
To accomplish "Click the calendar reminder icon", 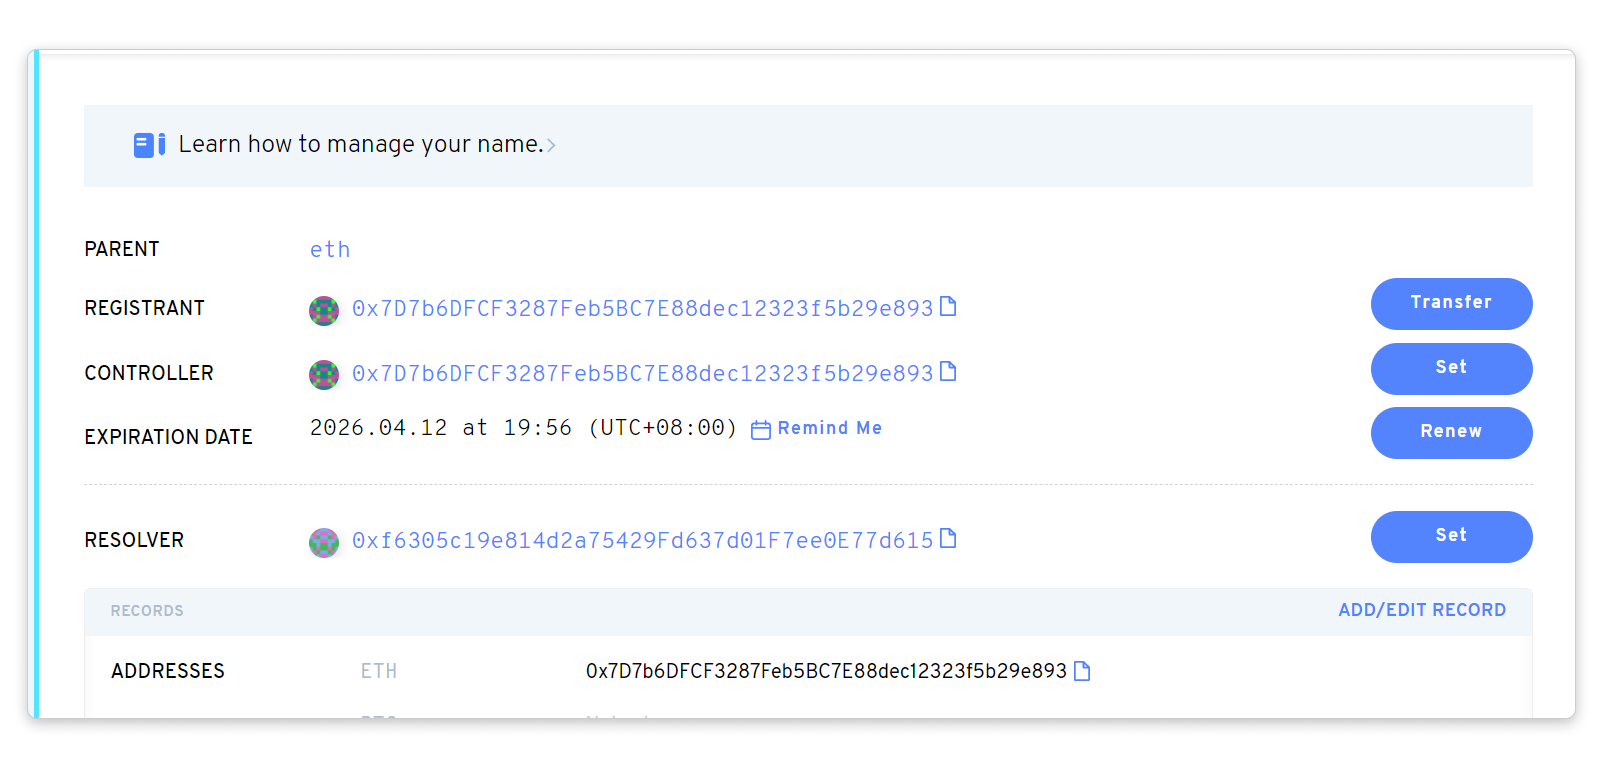I will (761, 429).
